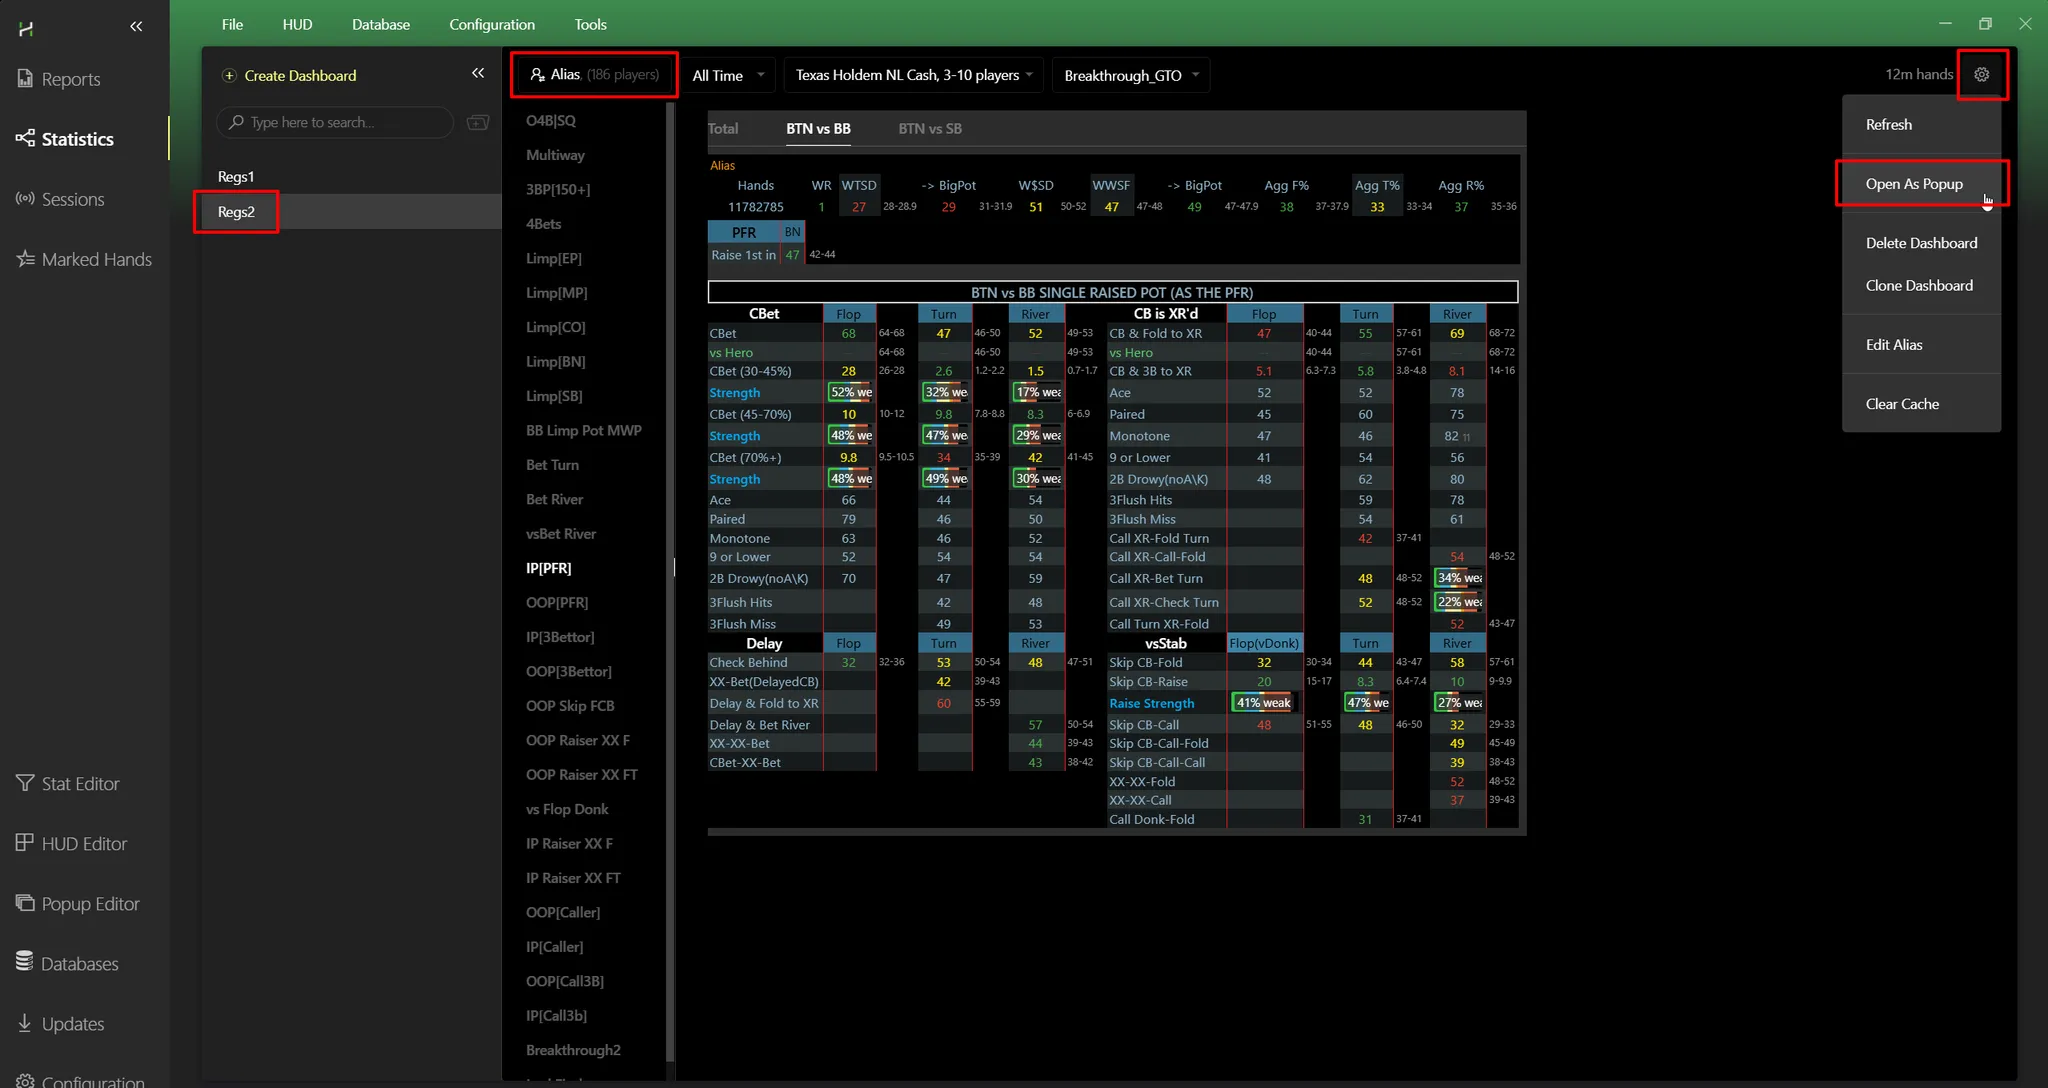2048x1088 pixels.
Task: Open the Popup Editor page
Action: [x=90, y=904]
